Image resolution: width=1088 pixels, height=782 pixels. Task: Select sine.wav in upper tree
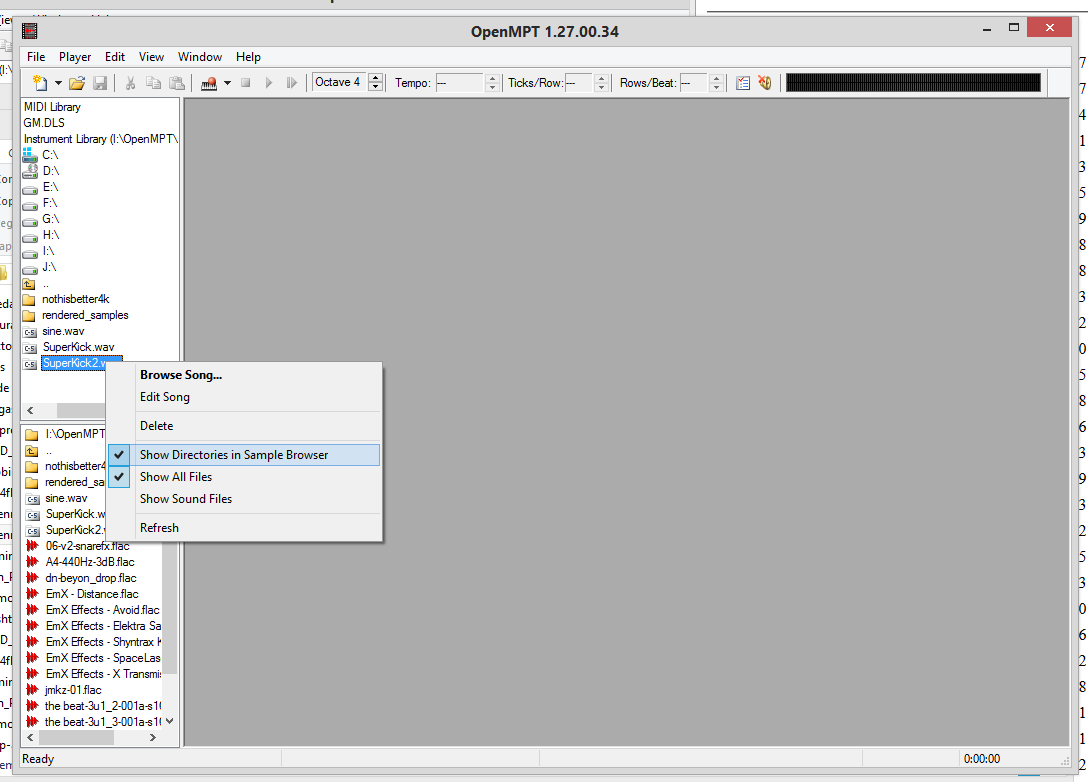[x=63, y=331]
